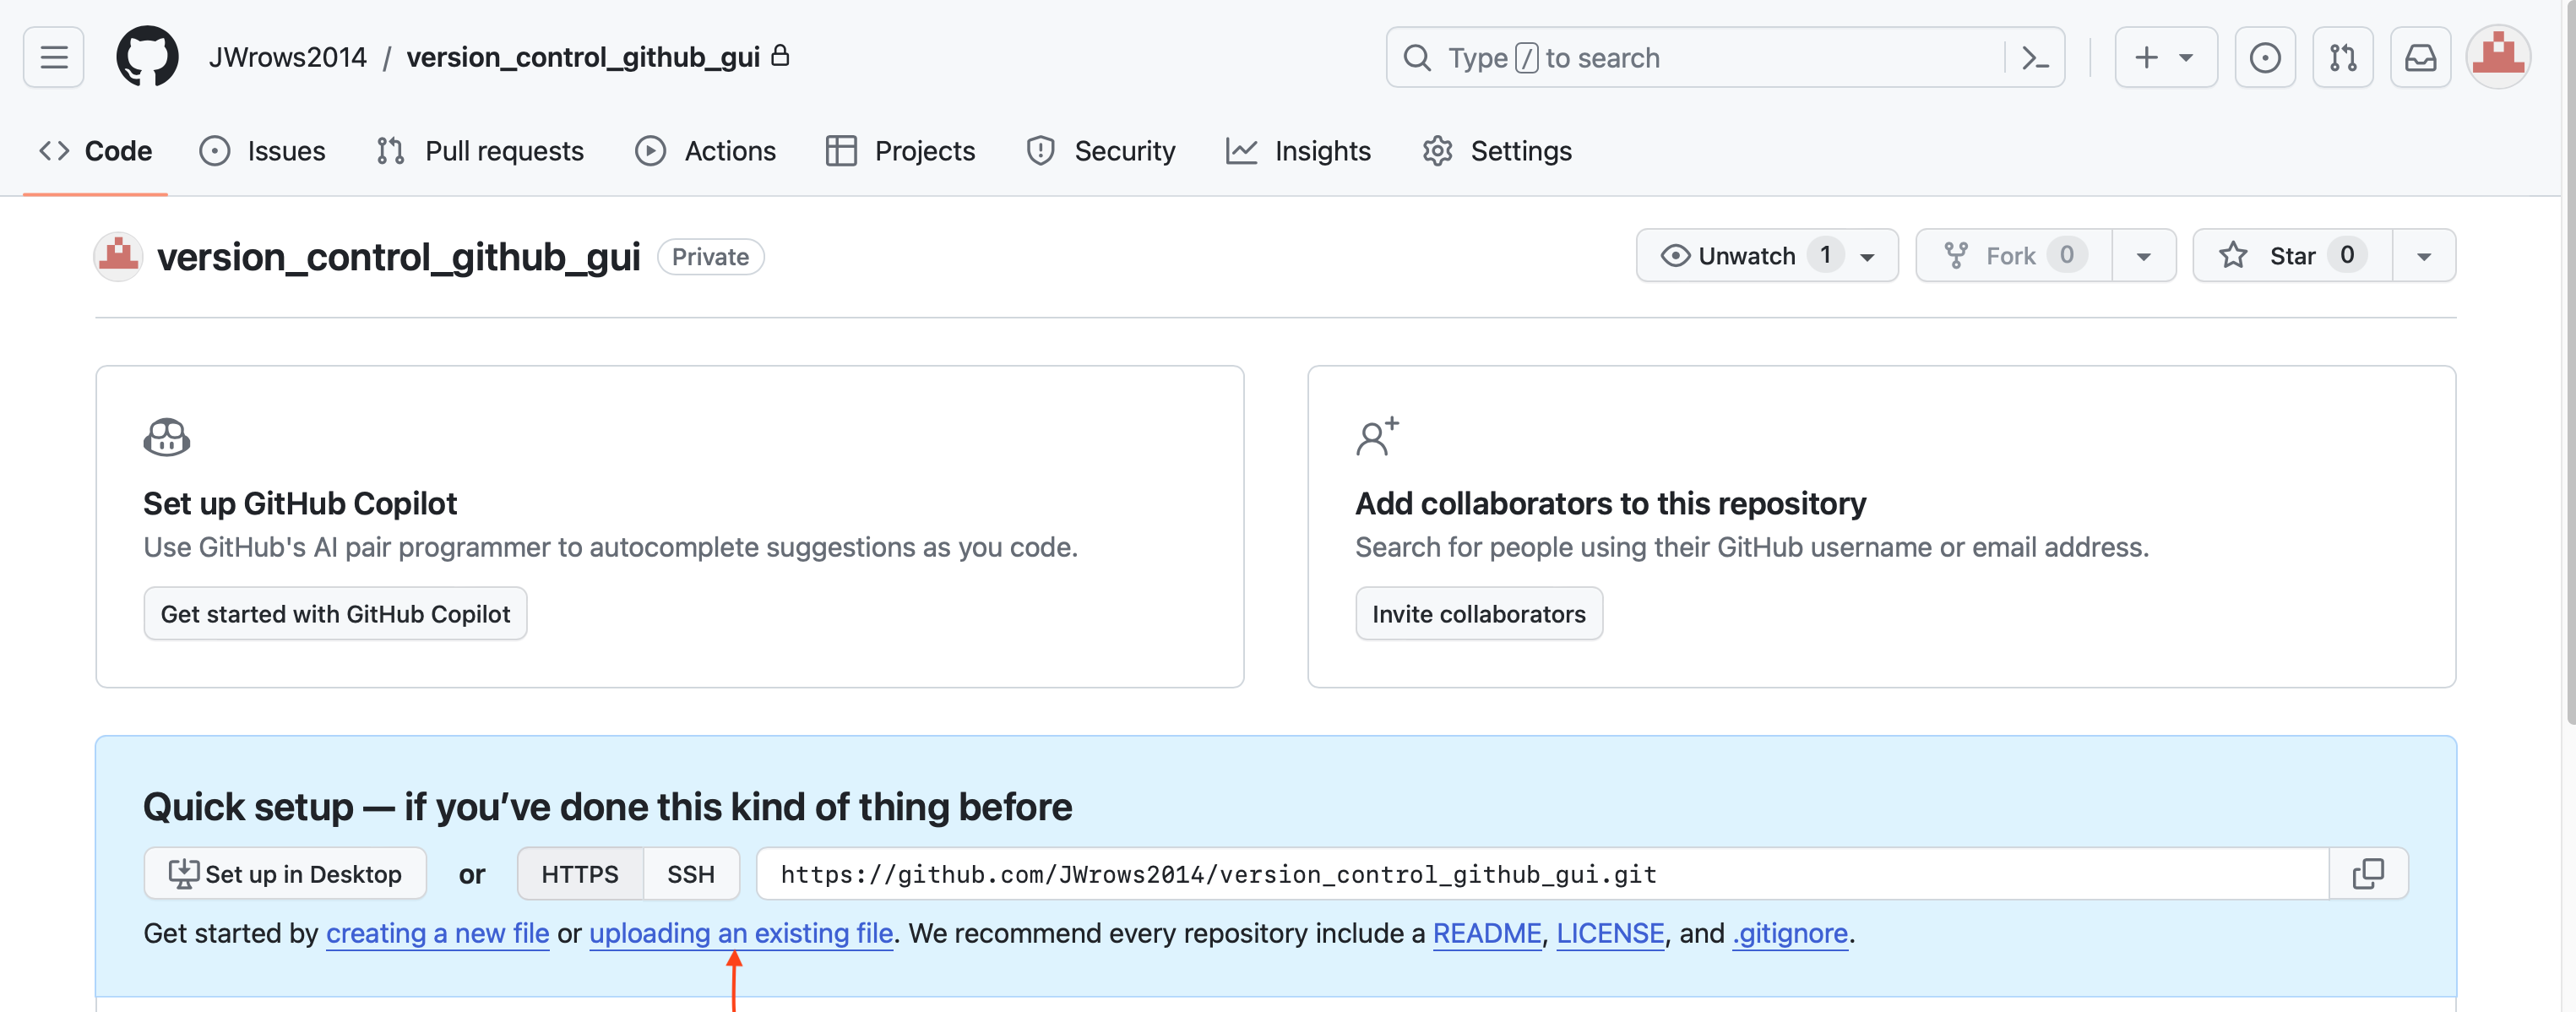Select HTTPS clone protocol
Screen dimensions: 2576x1012
(x=579, y=874)
